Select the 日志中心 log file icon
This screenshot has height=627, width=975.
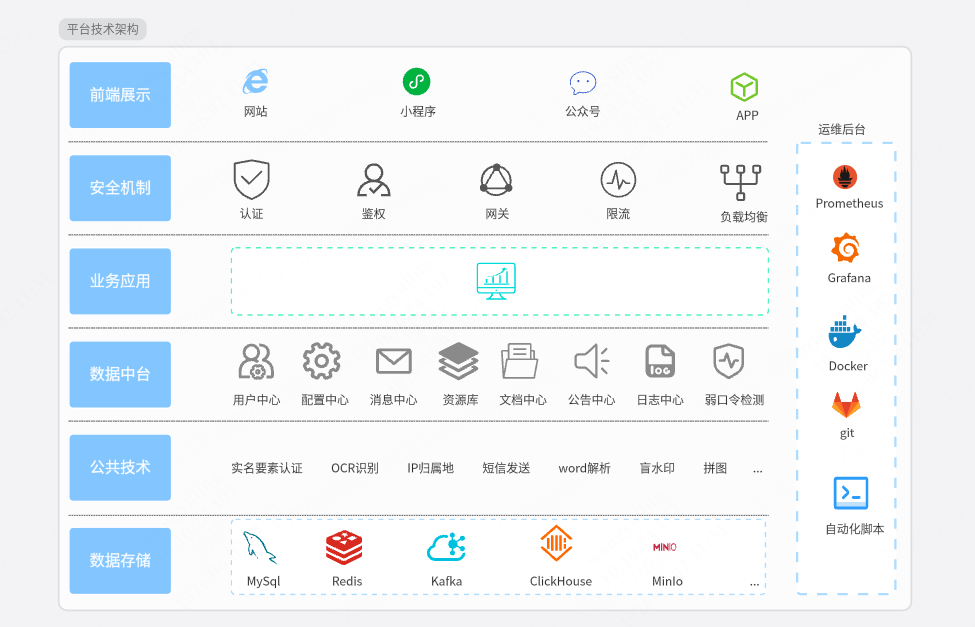click(x=660, y=361)
